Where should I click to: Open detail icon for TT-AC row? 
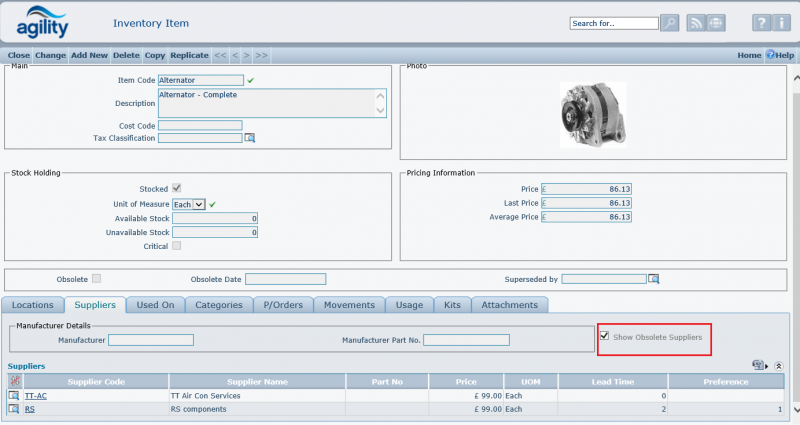click(14, 396)
